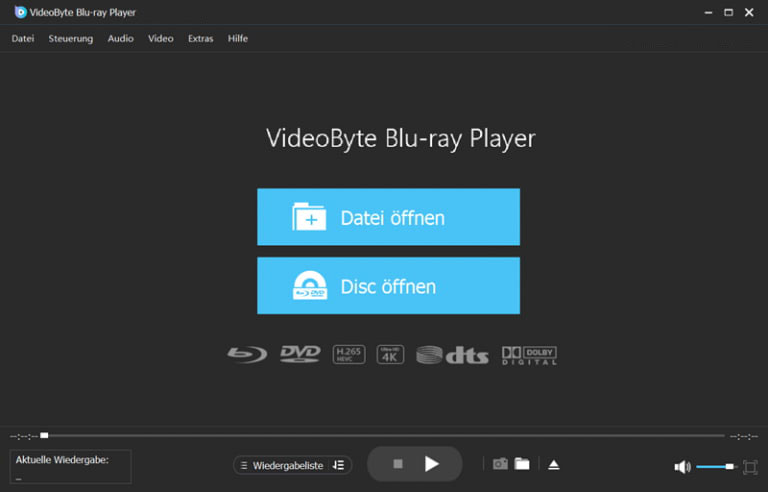Take a snapshot with the camera icon
The image size is (768, 492).
pos(500,464)
